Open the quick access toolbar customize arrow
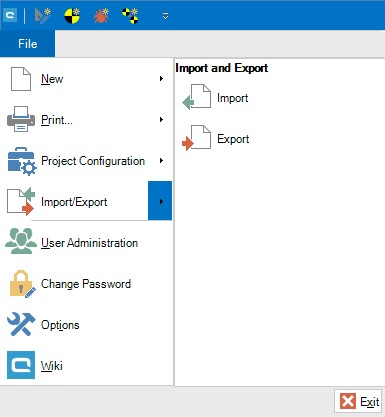385x417 pixels. coord(165,16)
